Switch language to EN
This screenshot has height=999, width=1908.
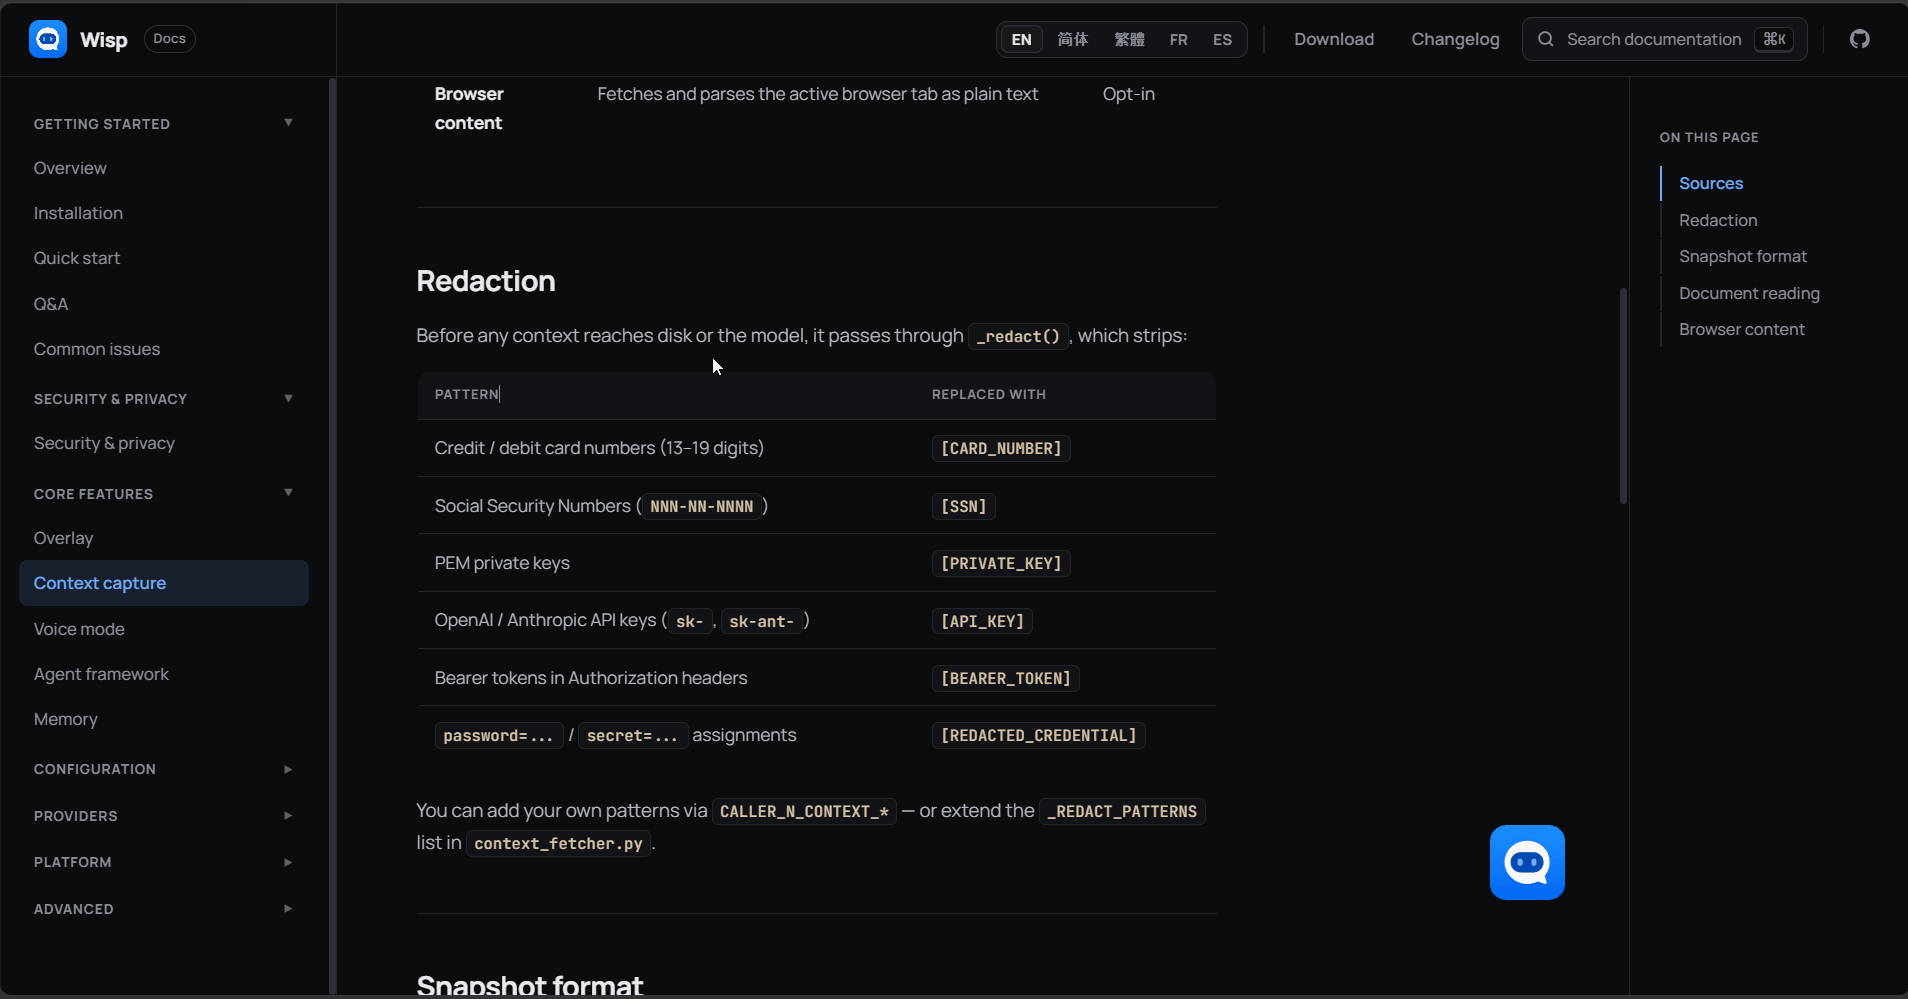click(x=1021, y=39)
